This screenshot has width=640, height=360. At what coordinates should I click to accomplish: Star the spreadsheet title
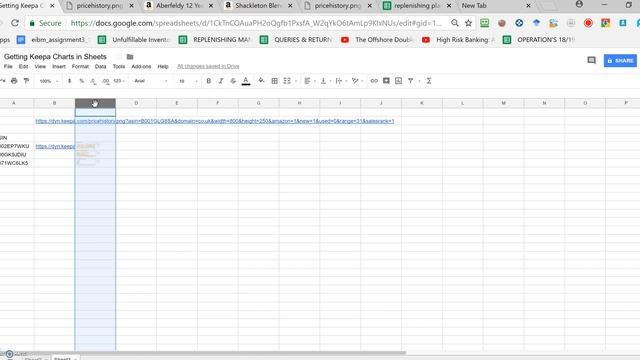click(119, 57)
